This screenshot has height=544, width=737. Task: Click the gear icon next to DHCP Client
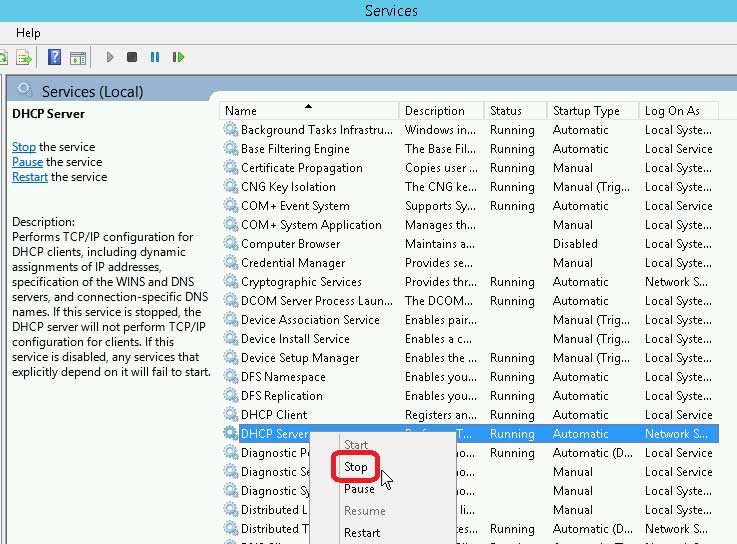click(x=231, y=415)
